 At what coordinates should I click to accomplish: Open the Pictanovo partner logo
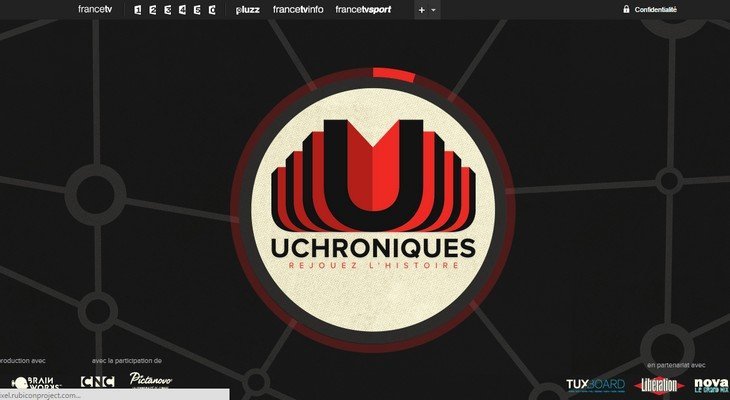point(150,380)
